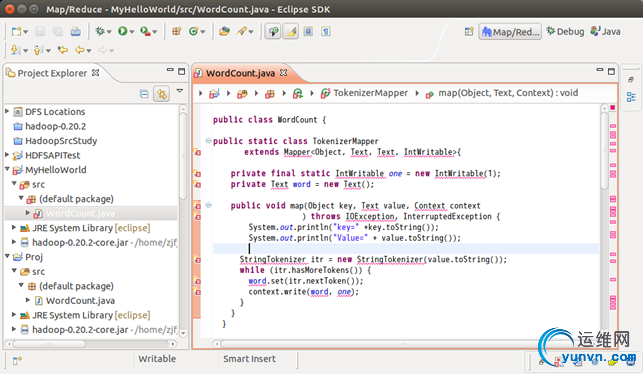
Task: Click the Back navigation arrow icon
Action: pos(80,50)
